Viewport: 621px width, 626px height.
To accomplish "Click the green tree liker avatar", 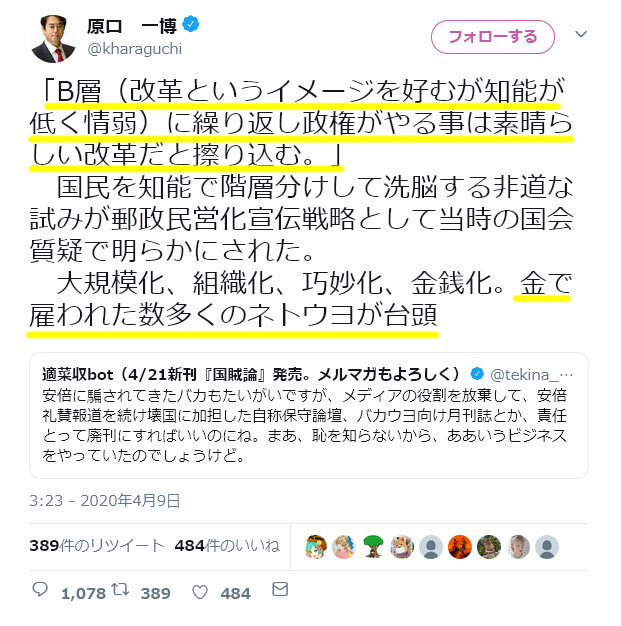I will [x=373, y=547].
